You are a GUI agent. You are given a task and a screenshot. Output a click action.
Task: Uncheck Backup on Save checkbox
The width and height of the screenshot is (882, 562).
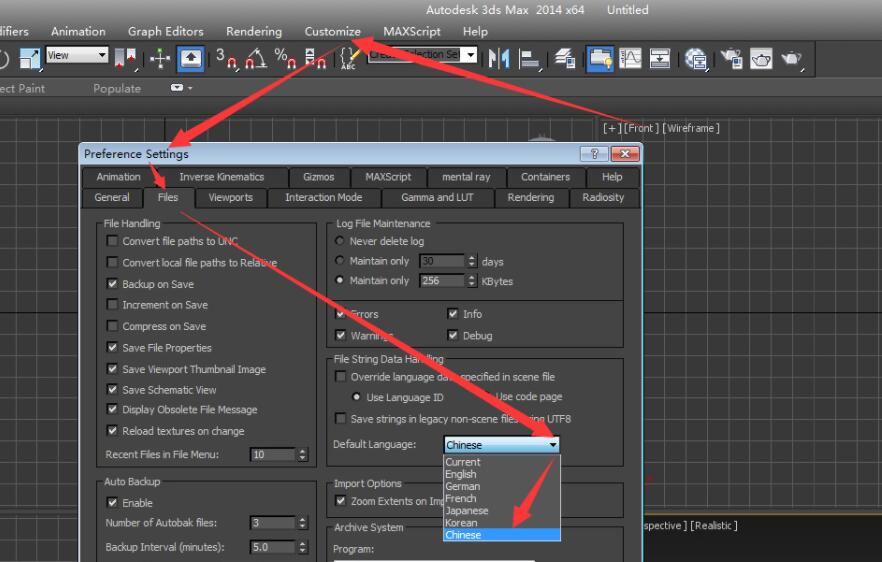113,284
